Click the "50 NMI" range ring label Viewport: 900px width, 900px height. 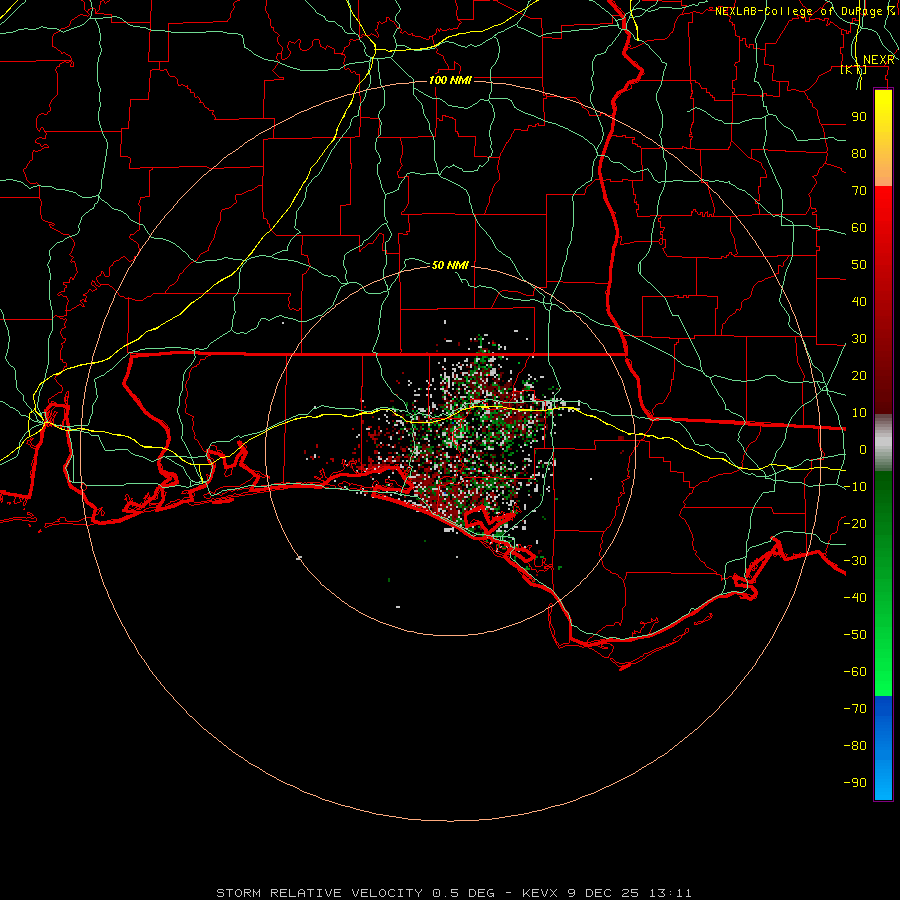click(451, 265)
